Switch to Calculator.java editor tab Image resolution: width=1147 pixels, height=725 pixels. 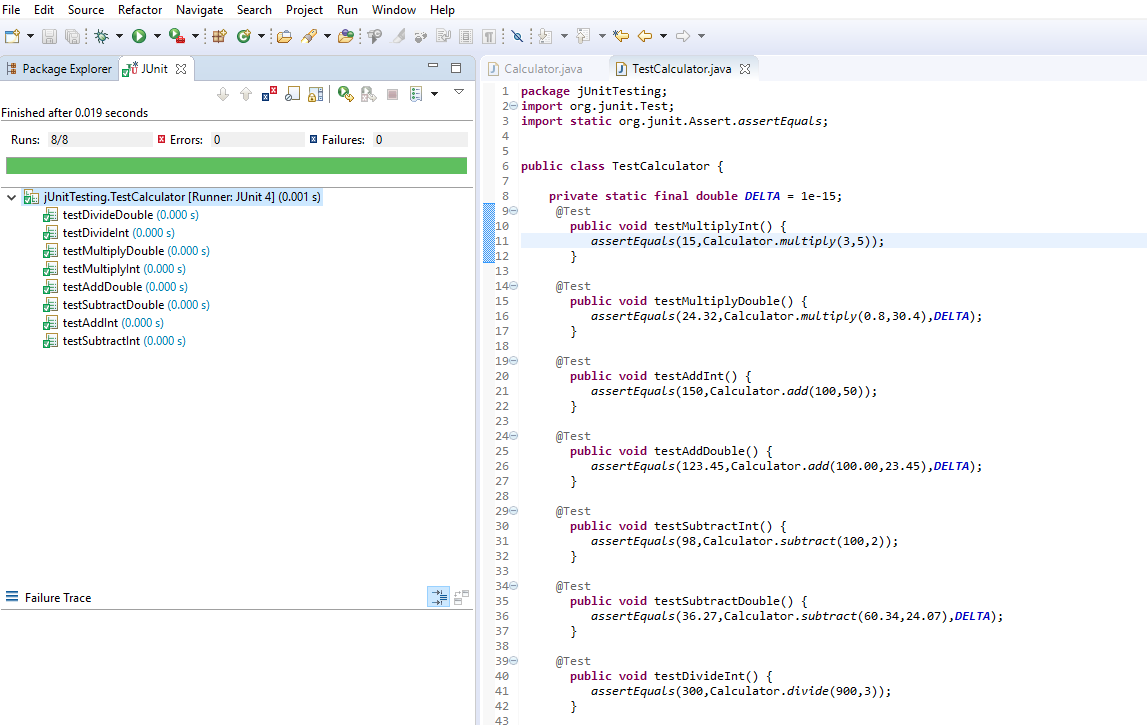[x=543, y=69]
